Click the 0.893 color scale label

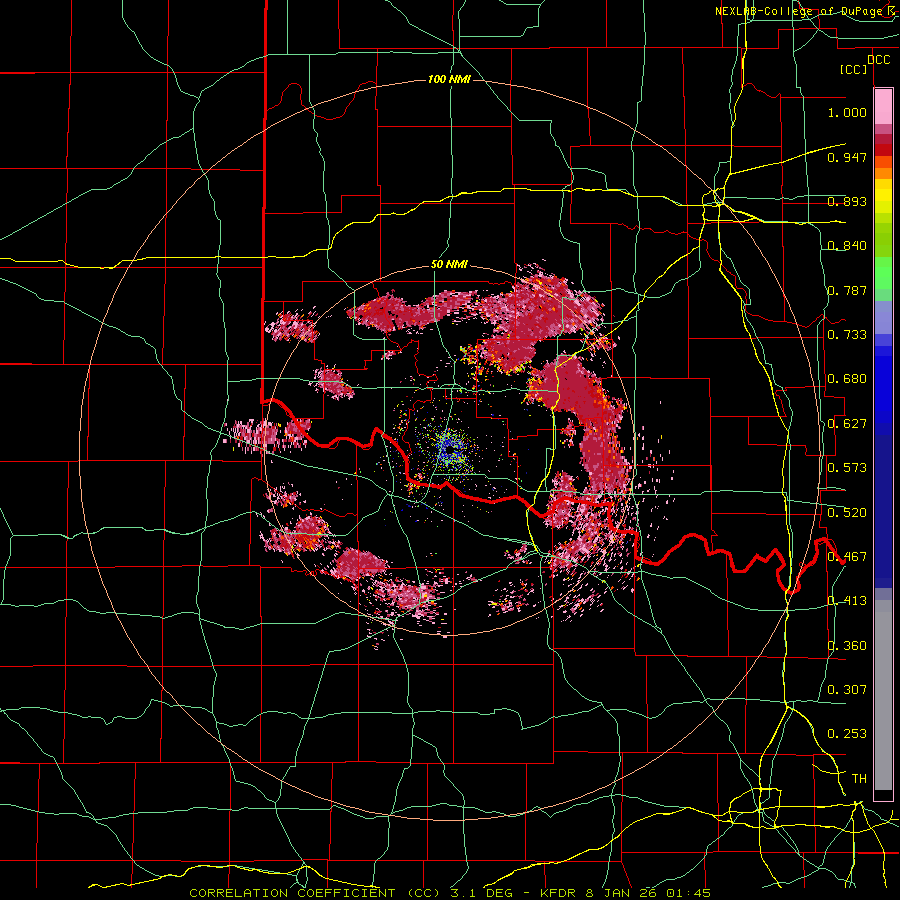pos(847,201)
